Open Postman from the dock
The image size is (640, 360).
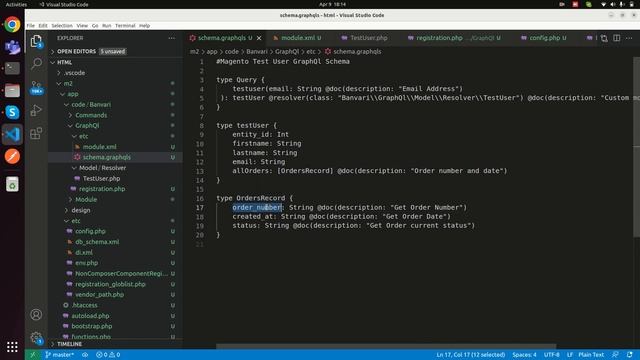coord(12,156)
